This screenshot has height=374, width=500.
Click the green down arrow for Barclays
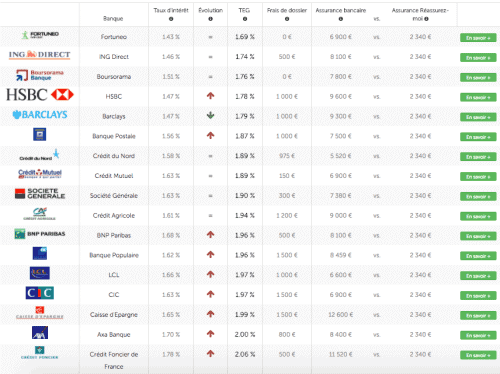[210, 116]
